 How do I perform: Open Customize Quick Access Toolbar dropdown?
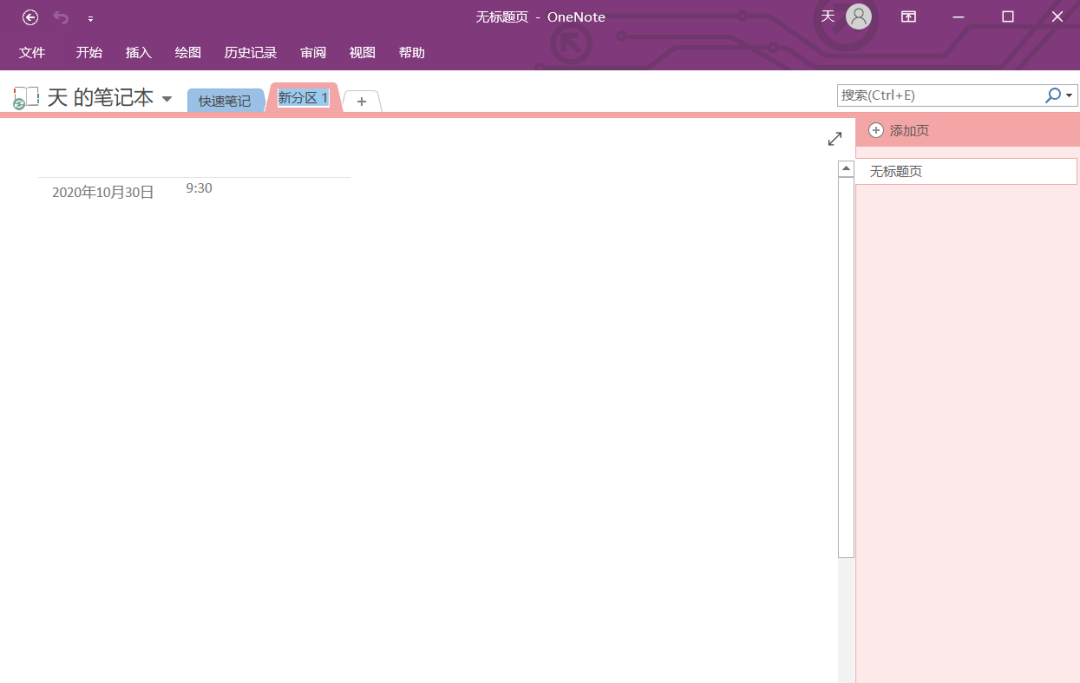90,18
